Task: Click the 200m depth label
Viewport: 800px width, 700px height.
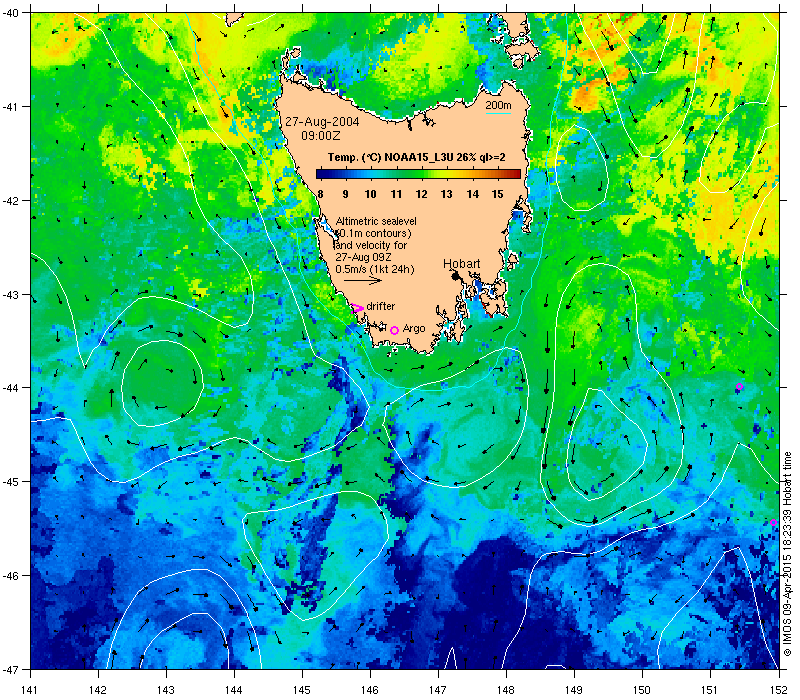Action: click(498, 106)
